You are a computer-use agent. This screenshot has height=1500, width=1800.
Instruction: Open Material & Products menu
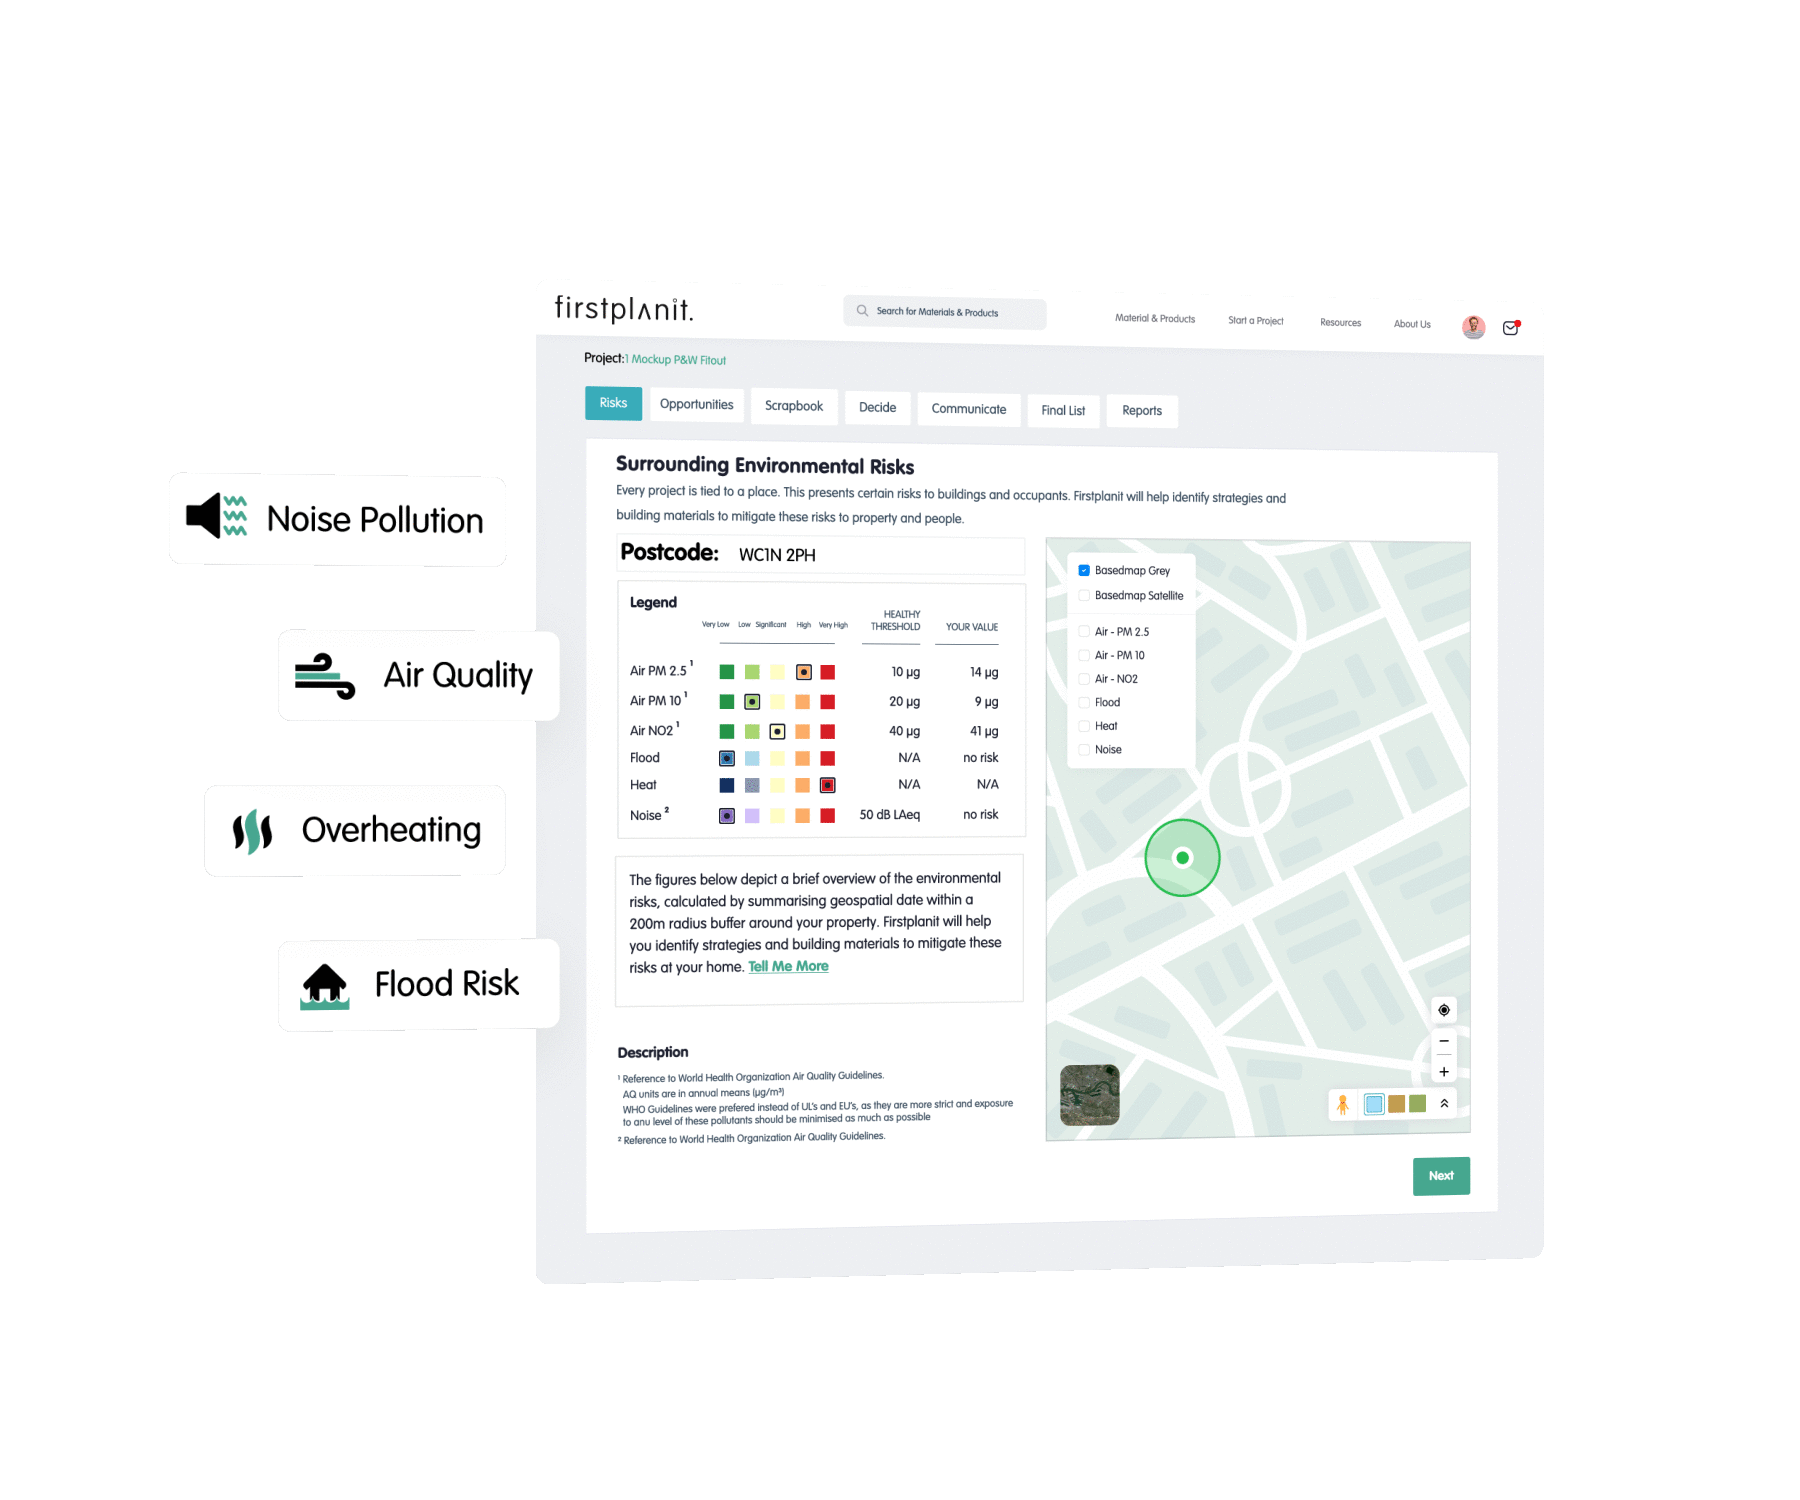tap(1155, 318)
